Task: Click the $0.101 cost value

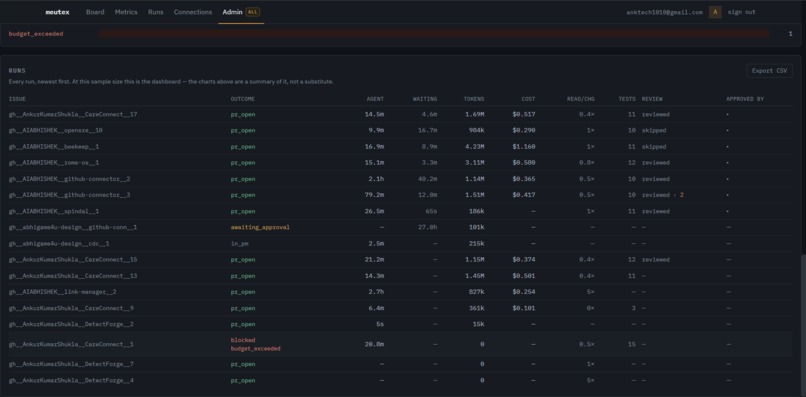Action: pyautogui.click(x=524, y=309)
